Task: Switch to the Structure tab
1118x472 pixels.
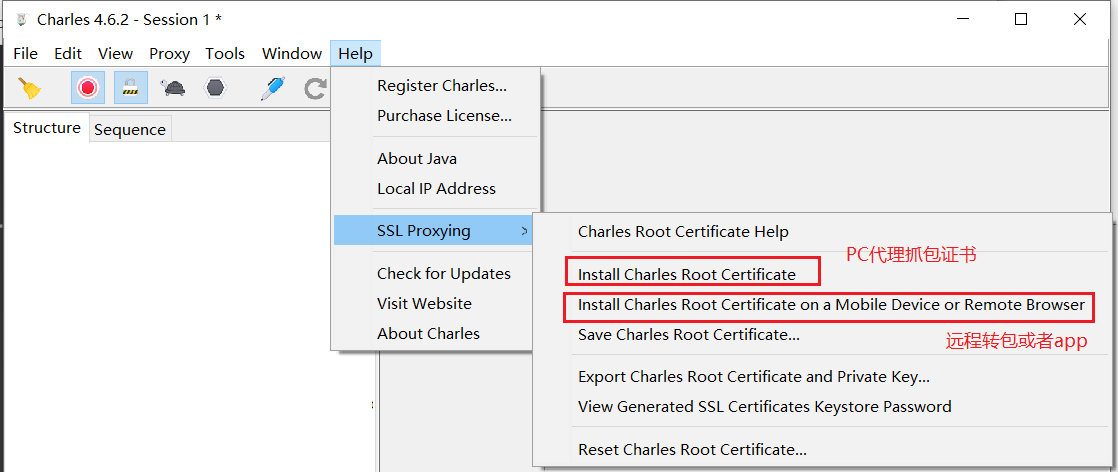Action: coord(47,128)
